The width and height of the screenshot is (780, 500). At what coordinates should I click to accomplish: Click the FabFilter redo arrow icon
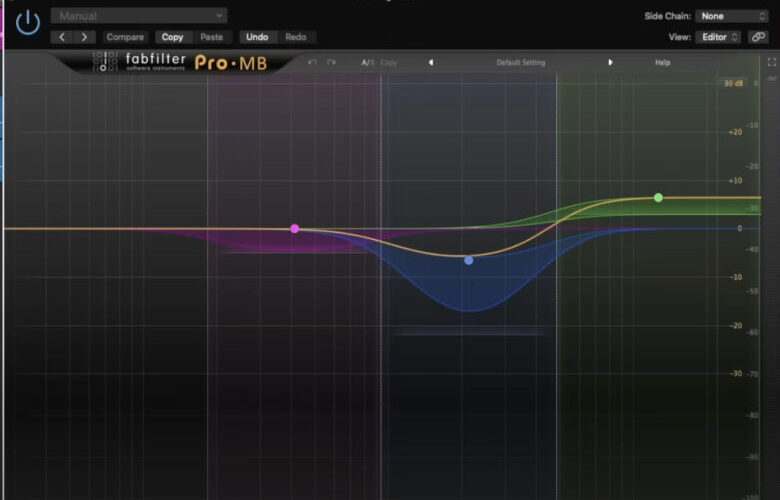(331, 62)
